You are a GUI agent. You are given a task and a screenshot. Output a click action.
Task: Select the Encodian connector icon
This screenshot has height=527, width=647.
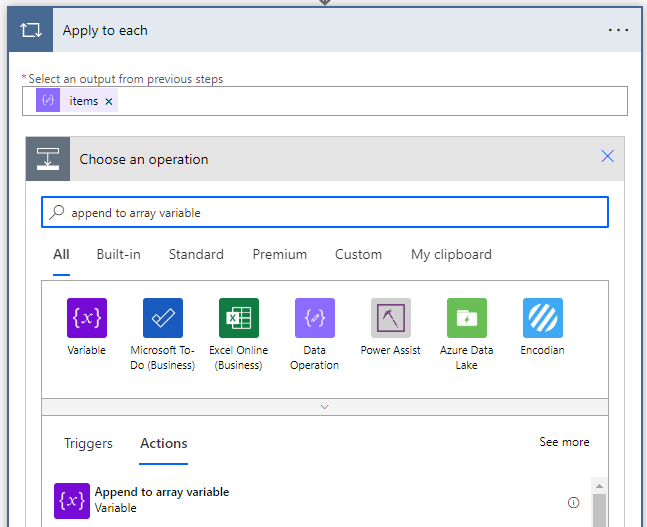click(x=542, y=318)
